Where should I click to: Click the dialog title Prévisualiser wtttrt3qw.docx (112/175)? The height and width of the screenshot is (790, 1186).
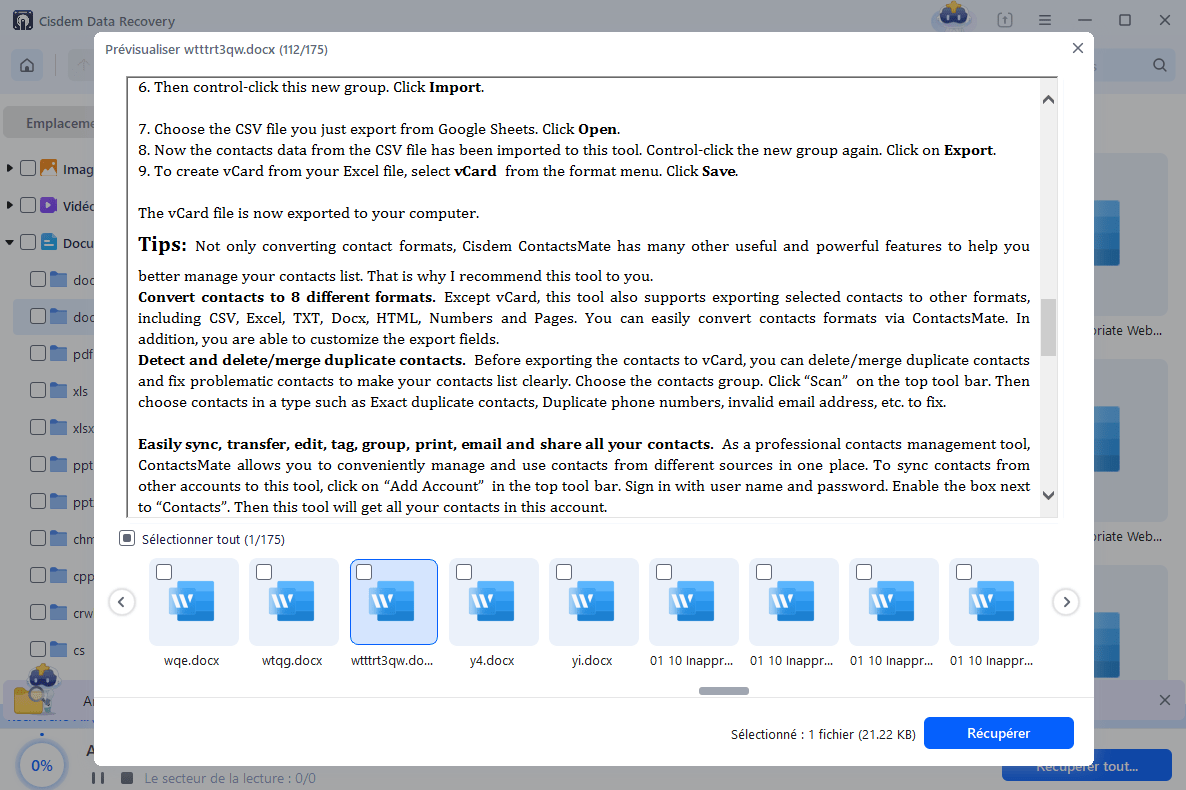tap(216, 49)
